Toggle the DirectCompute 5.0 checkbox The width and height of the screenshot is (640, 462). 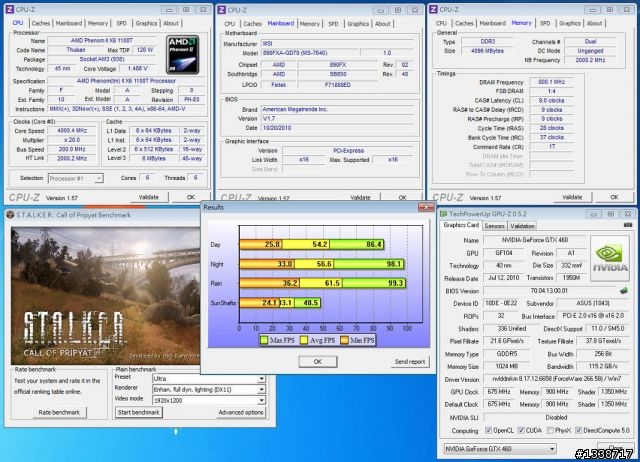coord(578,430)
